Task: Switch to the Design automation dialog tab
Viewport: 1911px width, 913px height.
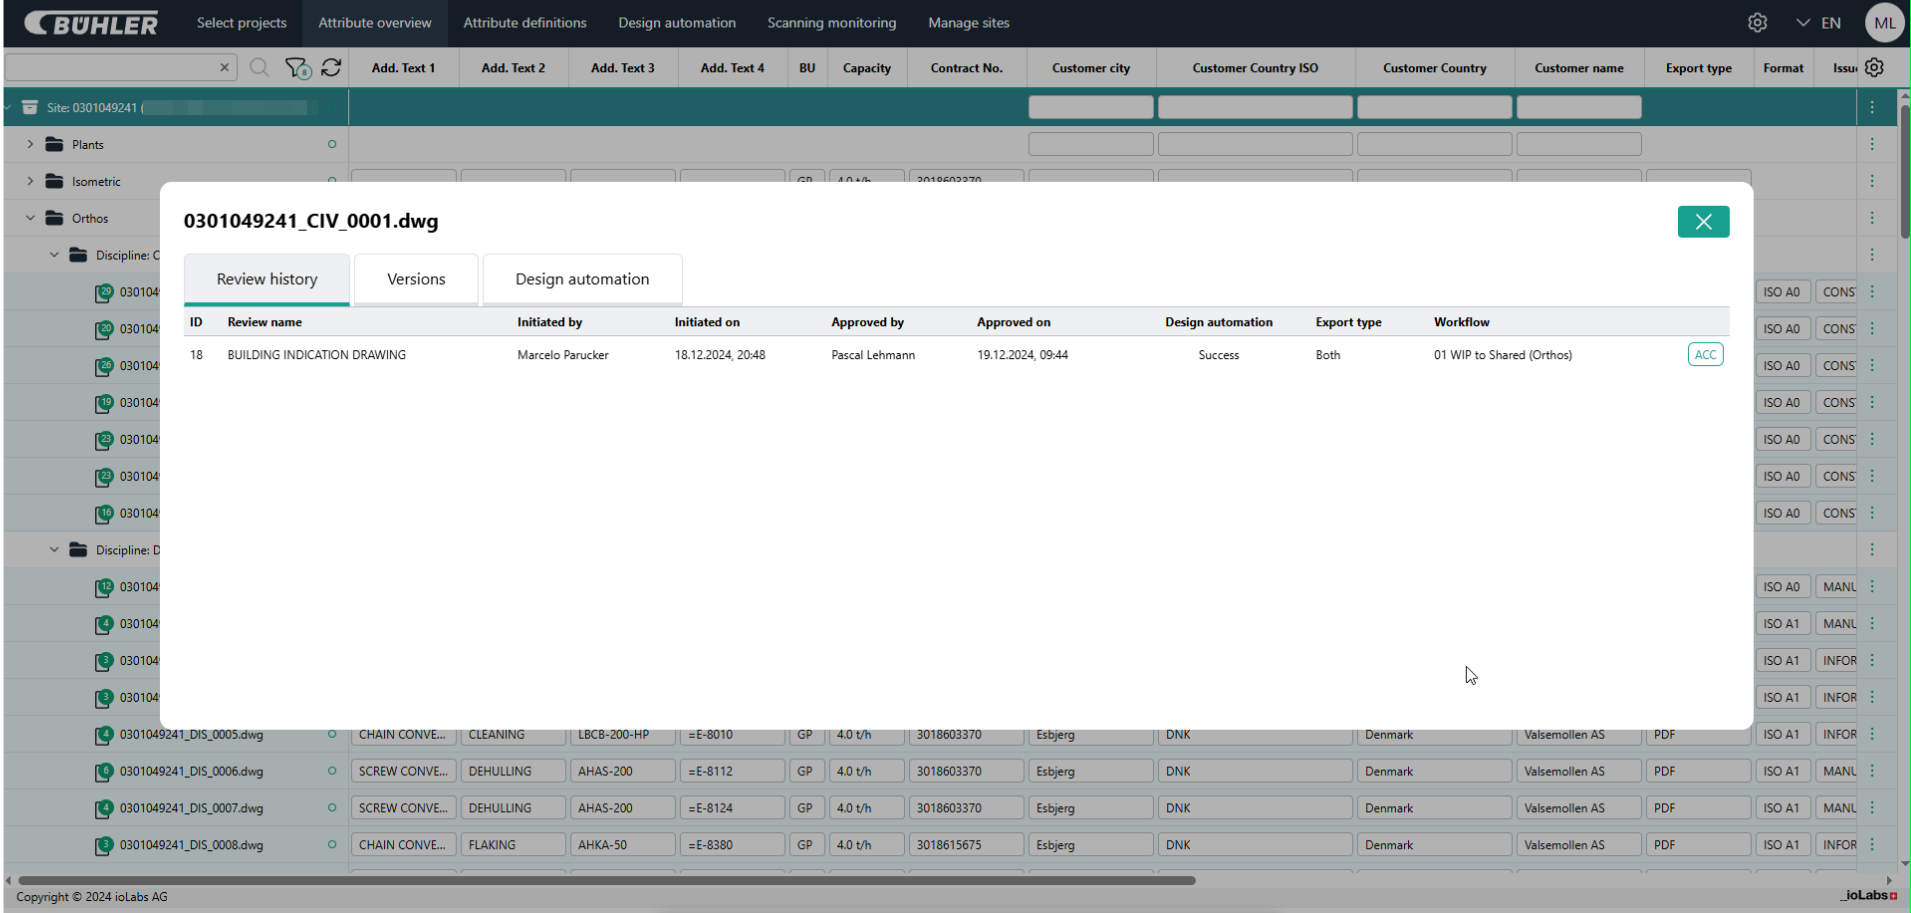Action: tap(582, 279)
